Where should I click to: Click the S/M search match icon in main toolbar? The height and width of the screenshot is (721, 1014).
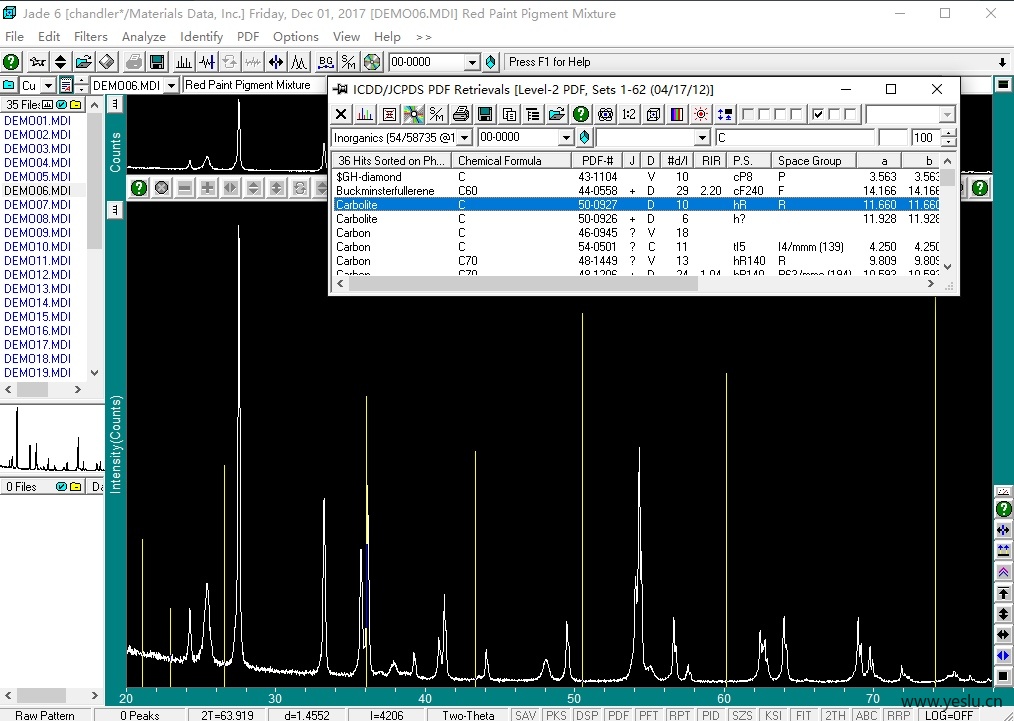click(349, 62)
